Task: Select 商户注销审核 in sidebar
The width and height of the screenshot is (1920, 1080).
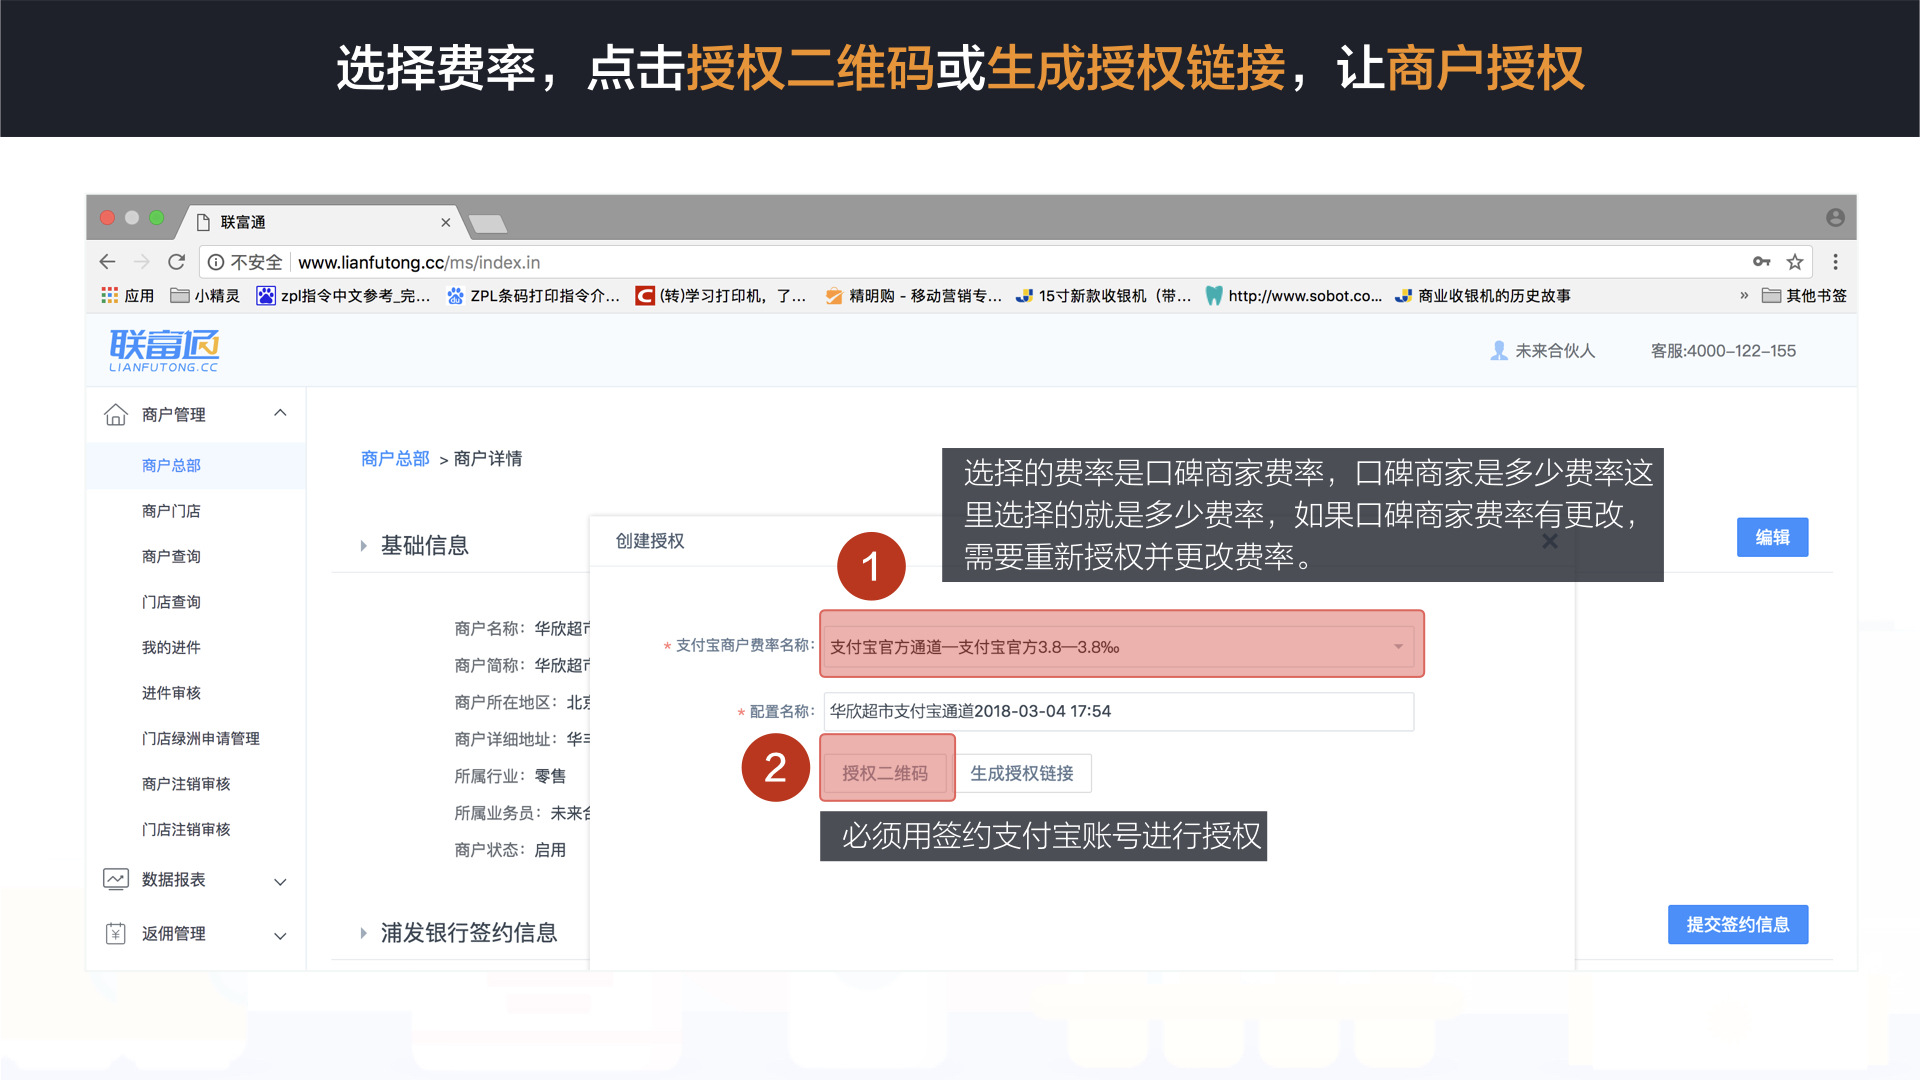Action: 186,784
